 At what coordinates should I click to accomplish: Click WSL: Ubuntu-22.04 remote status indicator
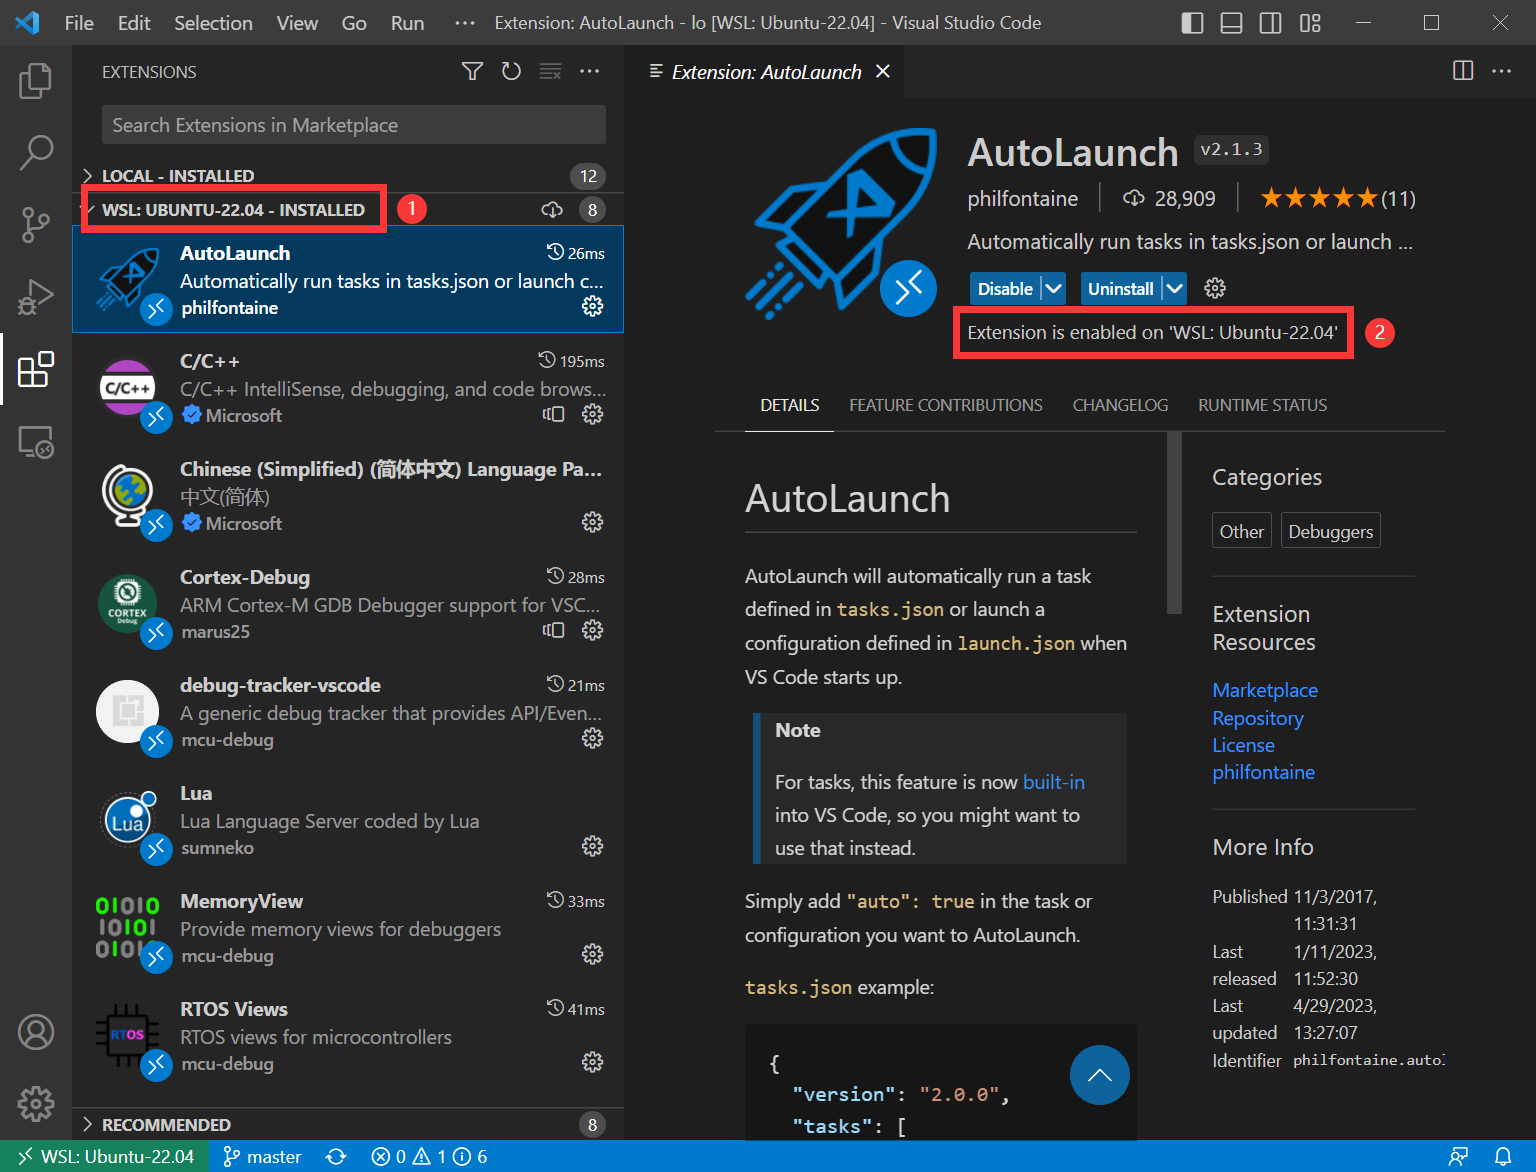[x=105, y=1156]
